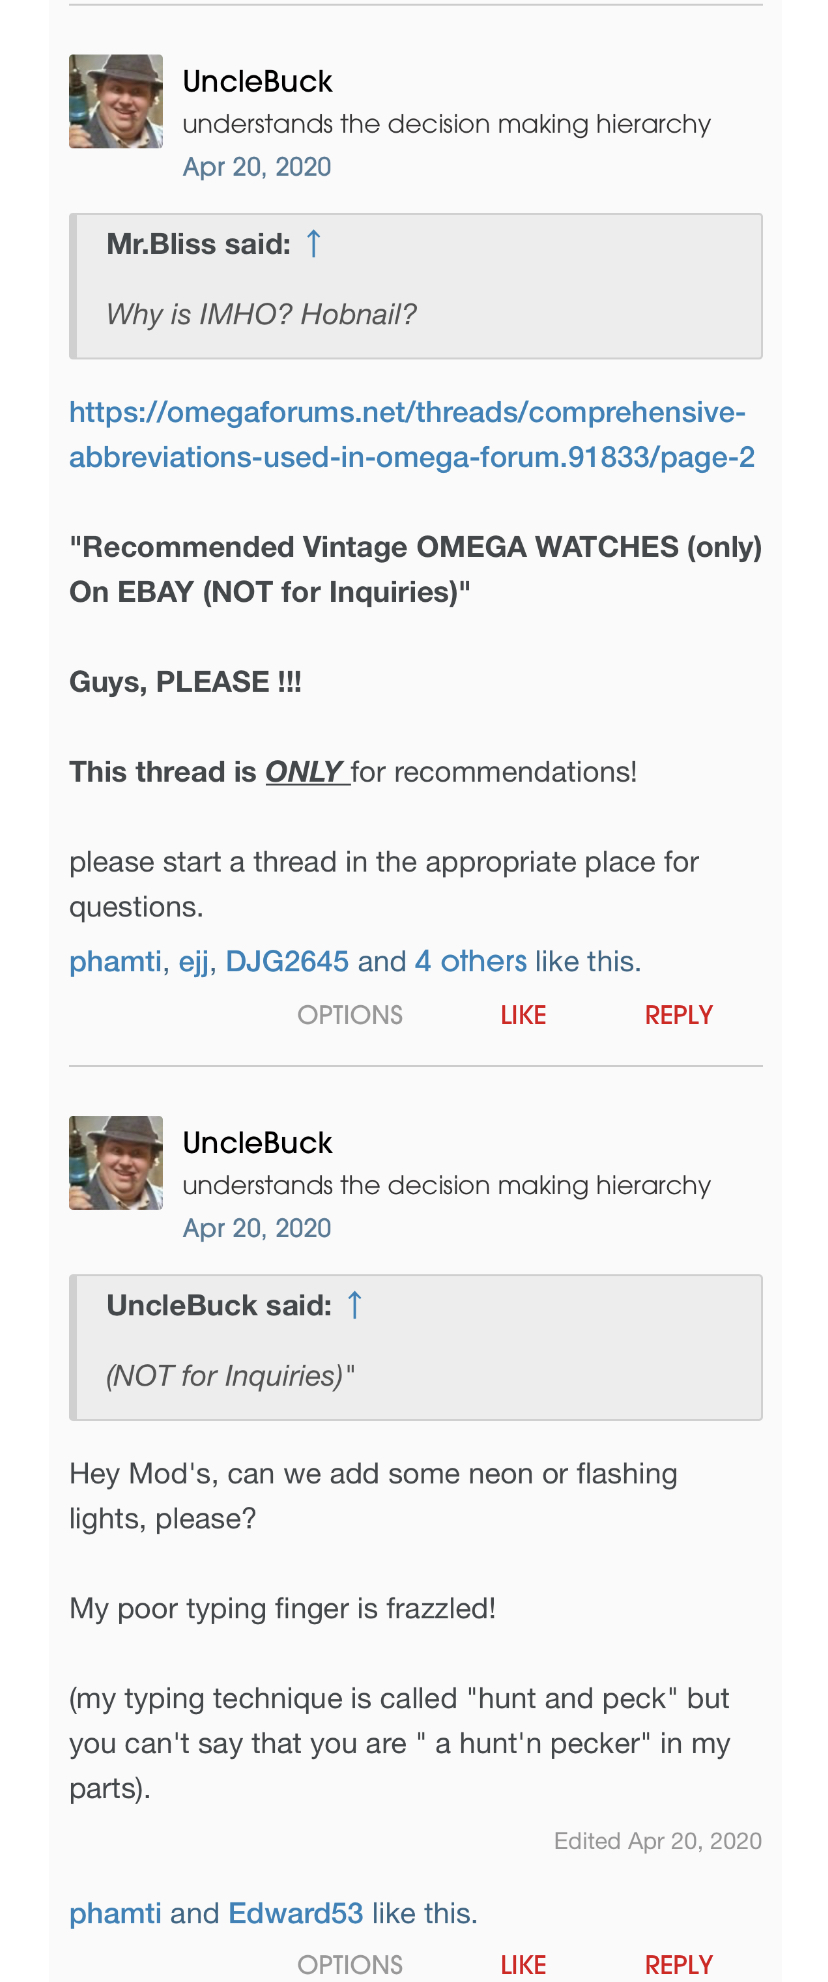Open the omegaforums abbreviations thread link
The width and height of the screenshot is (828, 1982).
pos(411,435)
